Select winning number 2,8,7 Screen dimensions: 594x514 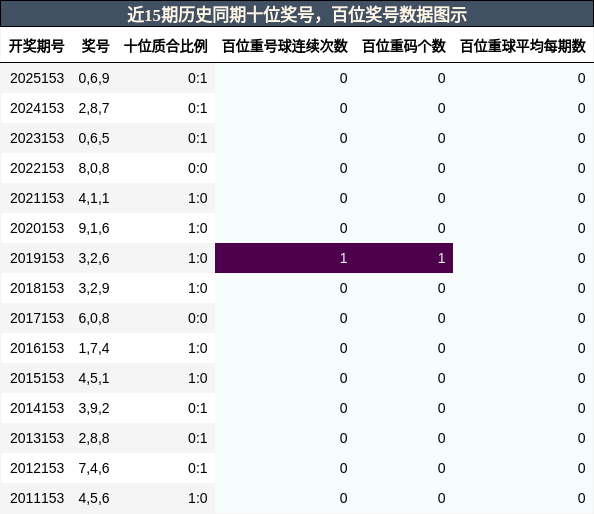(94, 108)
